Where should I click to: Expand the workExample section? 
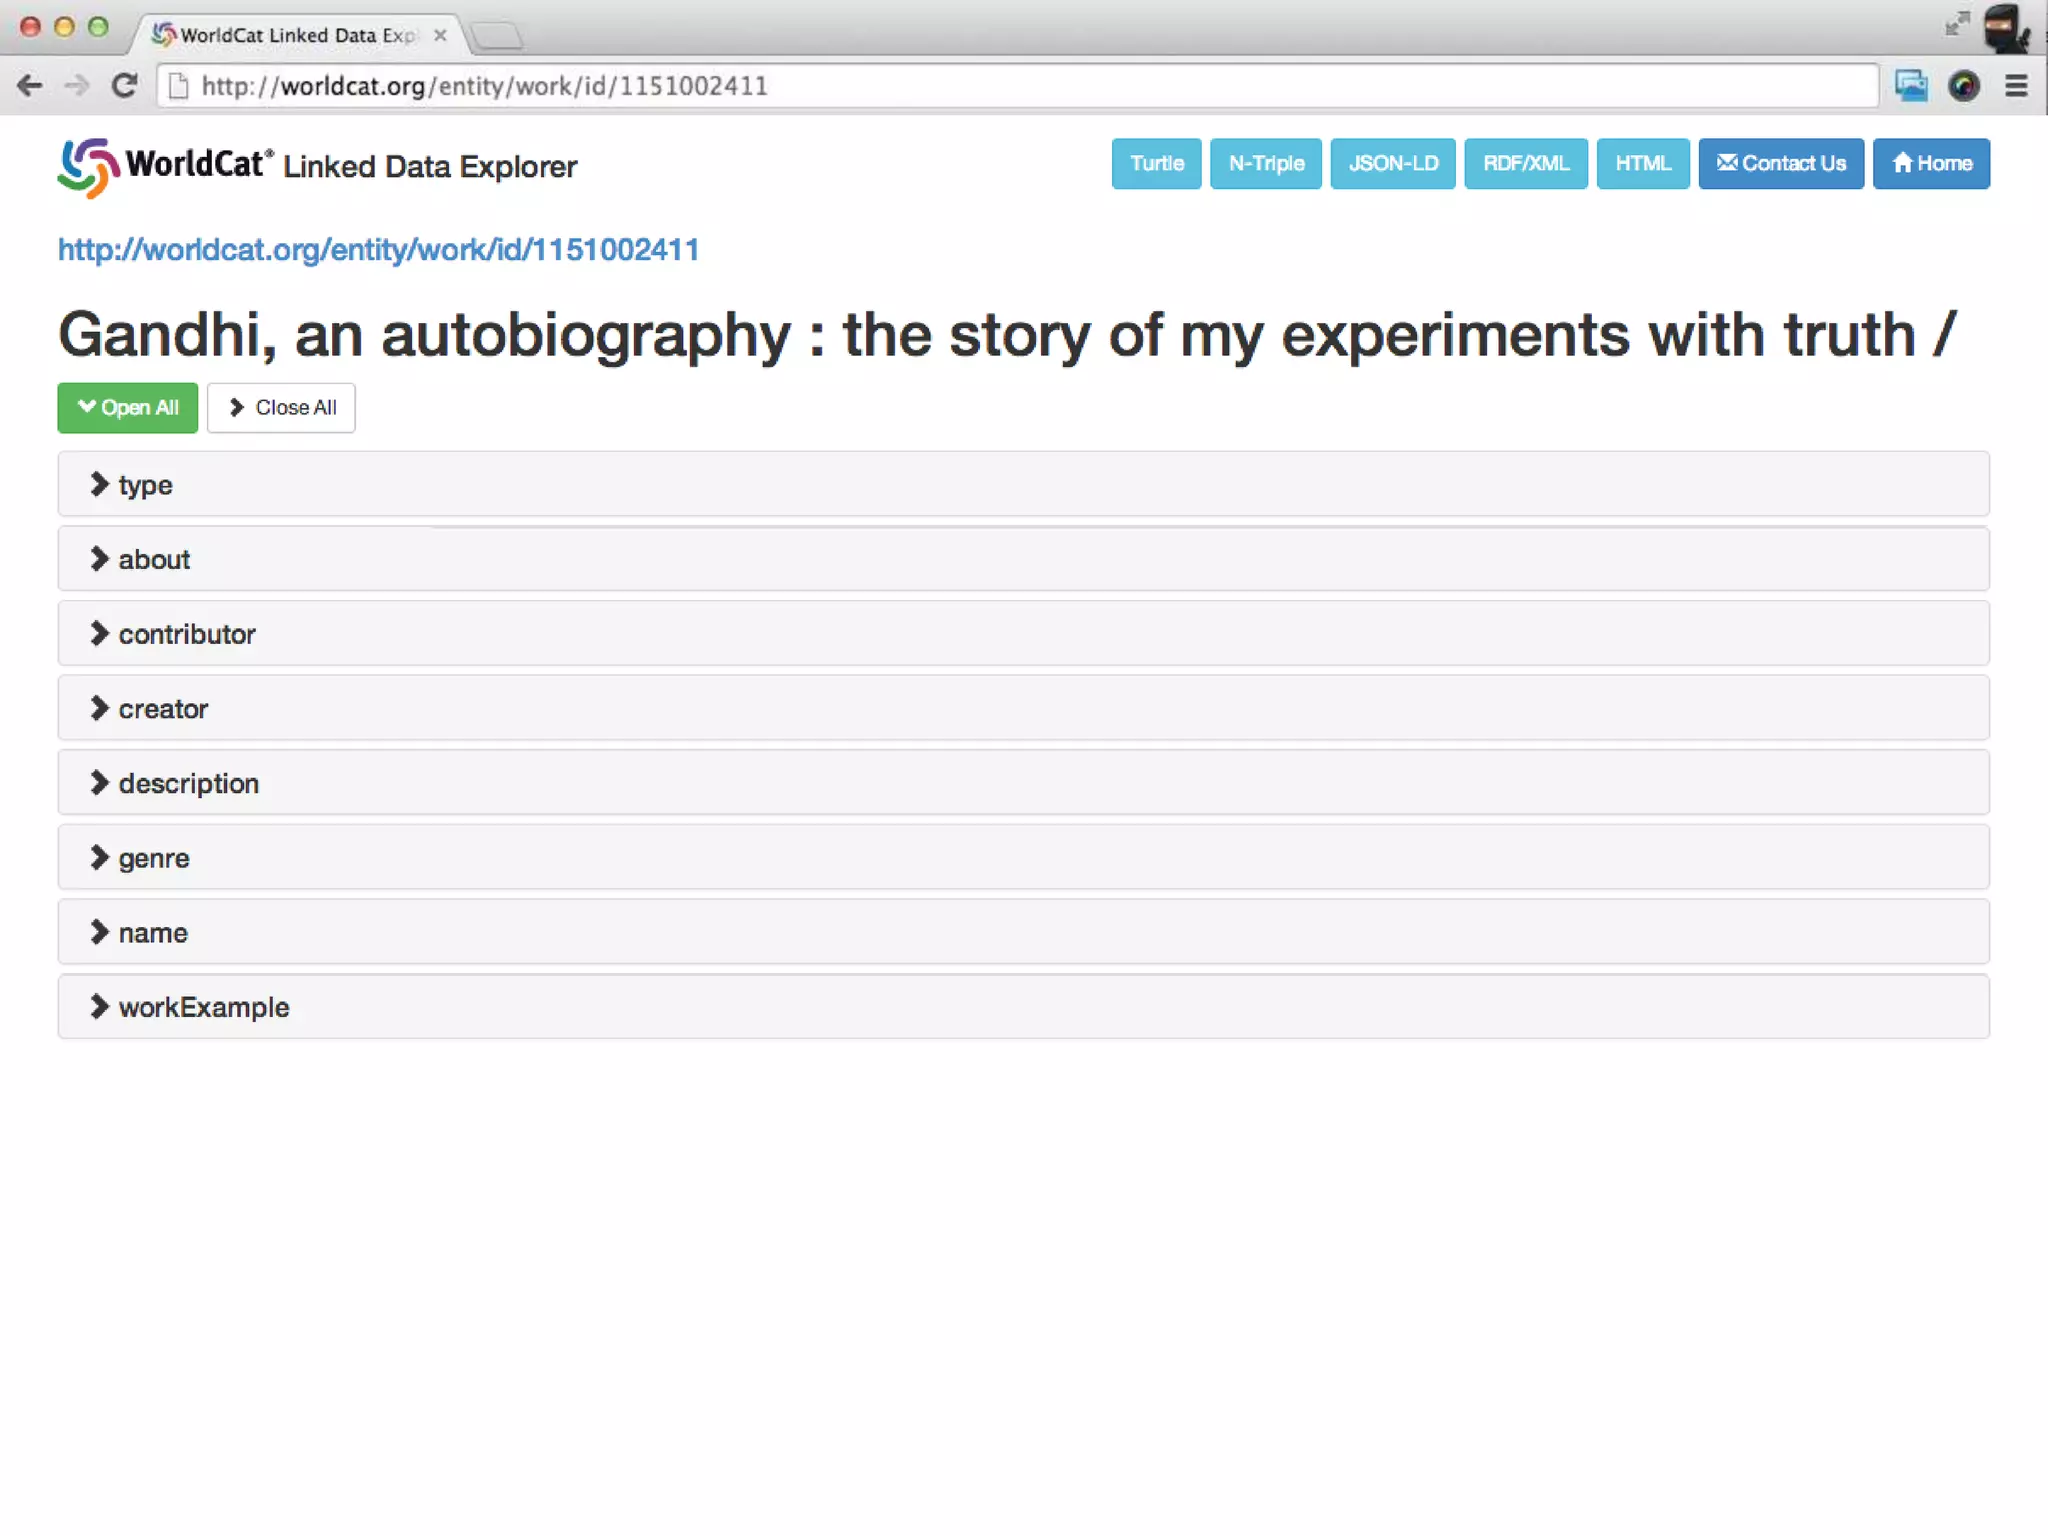(x=203, y=1008)
